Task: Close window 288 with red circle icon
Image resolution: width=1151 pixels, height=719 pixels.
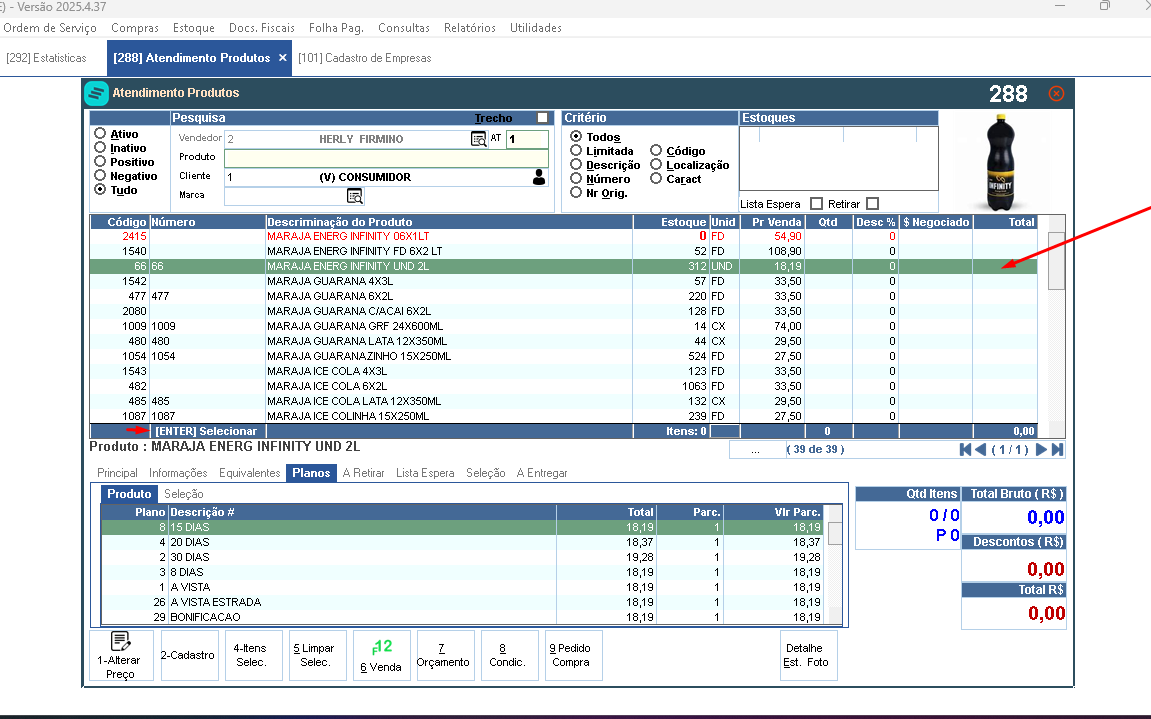Action: pyautogui.click(x=1056, y=93)
